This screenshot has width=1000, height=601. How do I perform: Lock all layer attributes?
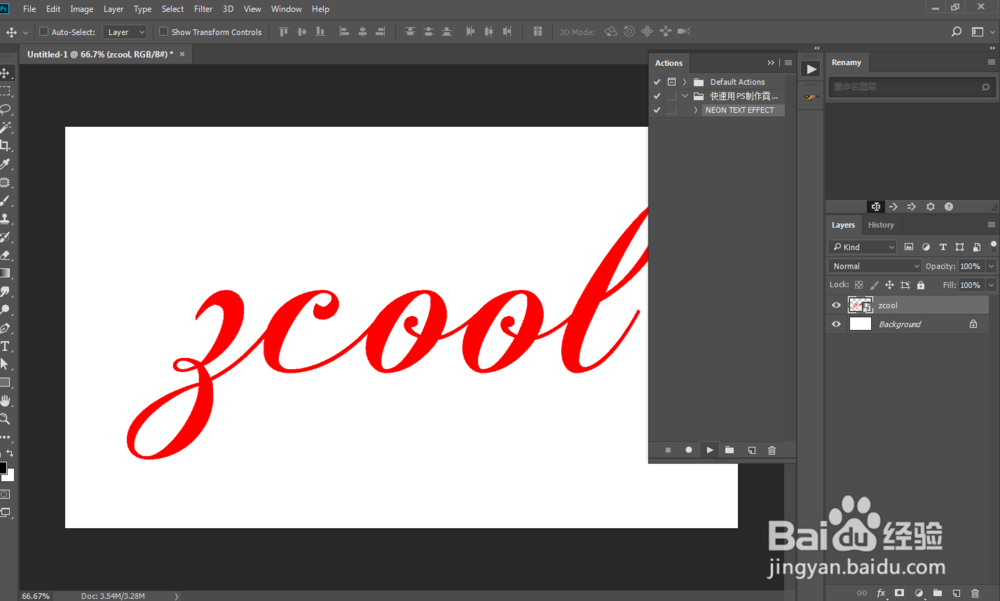point(920,285)
